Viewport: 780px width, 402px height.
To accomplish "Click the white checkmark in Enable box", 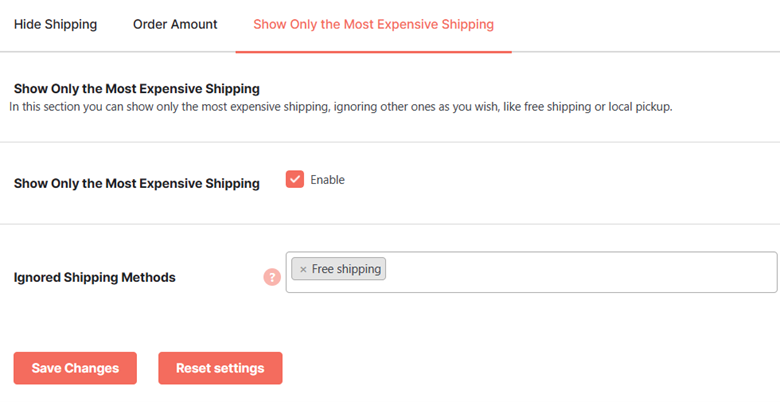I will click(x=294, y=179).
